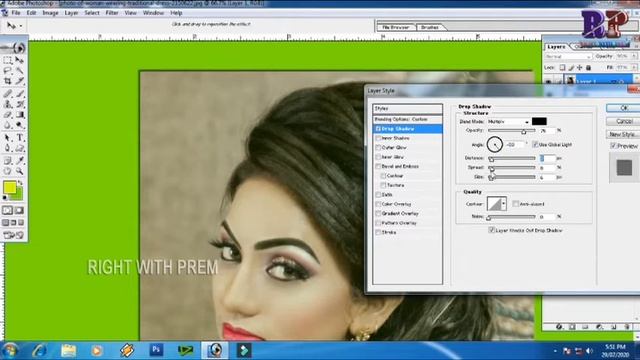Select the Magic Wand tool
This screenshot has height=360, width=640.
pyautogui.click(x=20, y=71)
